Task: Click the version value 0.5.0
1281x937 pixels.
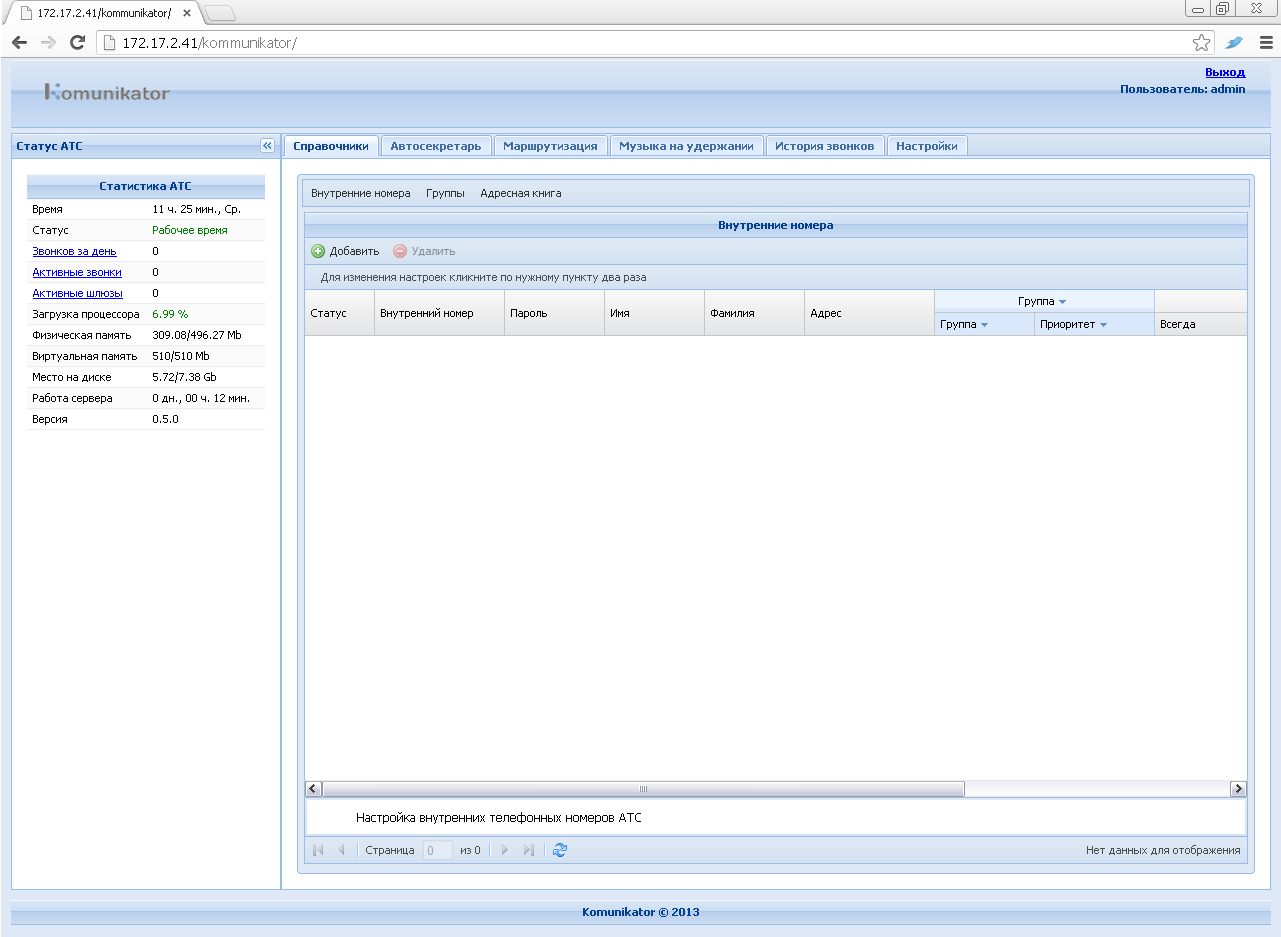Action: (x=166, y=419)
